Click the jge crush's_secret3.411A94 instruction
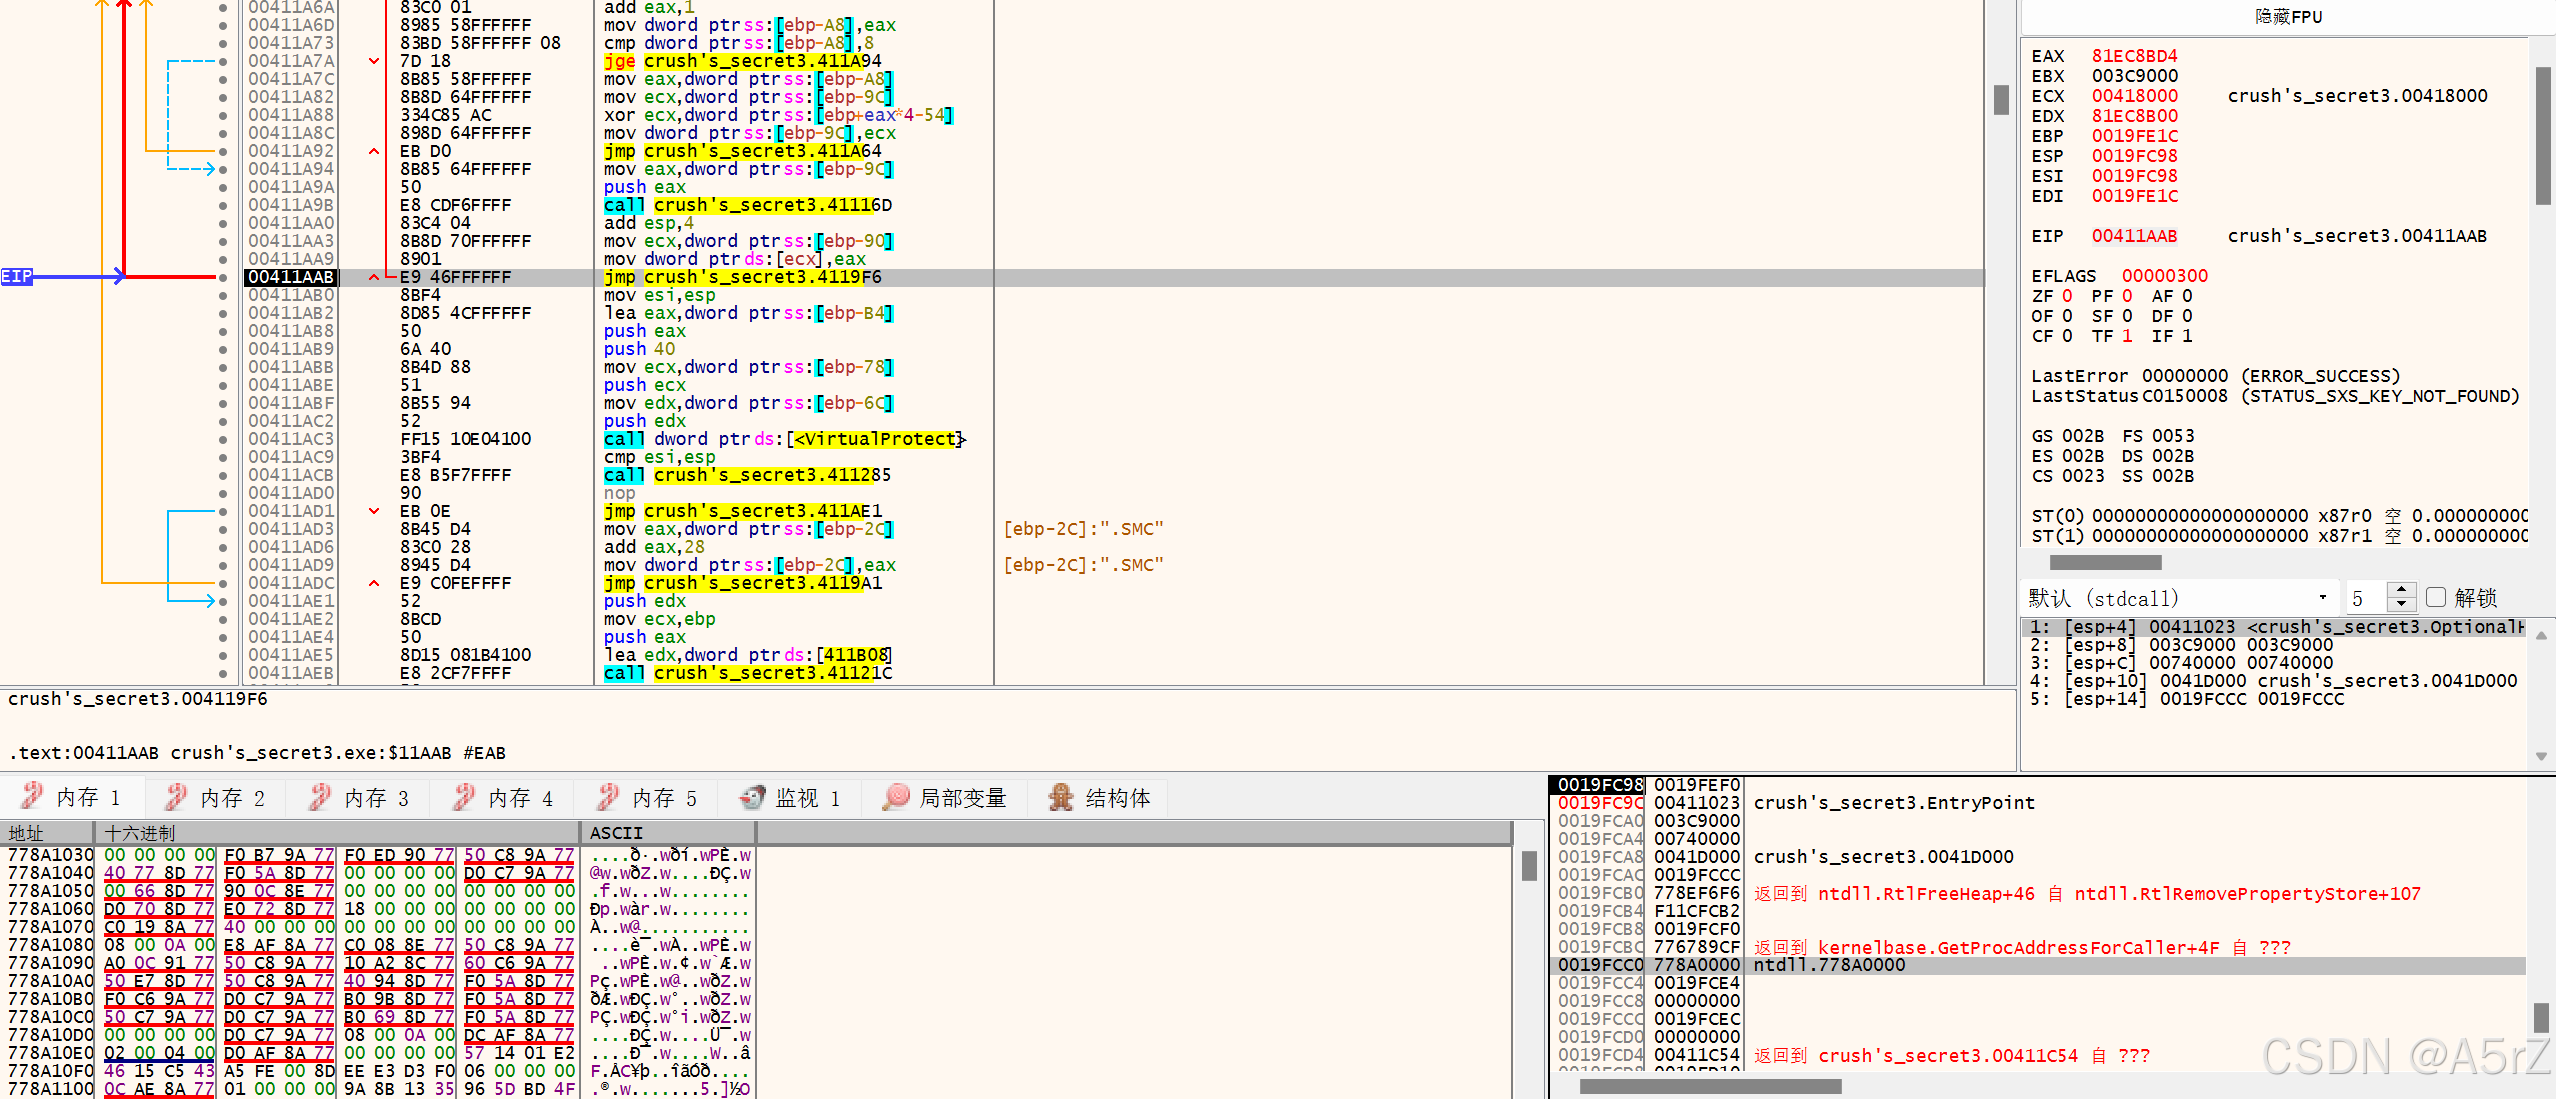The width and height of the screenshot is (2556, 1099). [742, 61]
